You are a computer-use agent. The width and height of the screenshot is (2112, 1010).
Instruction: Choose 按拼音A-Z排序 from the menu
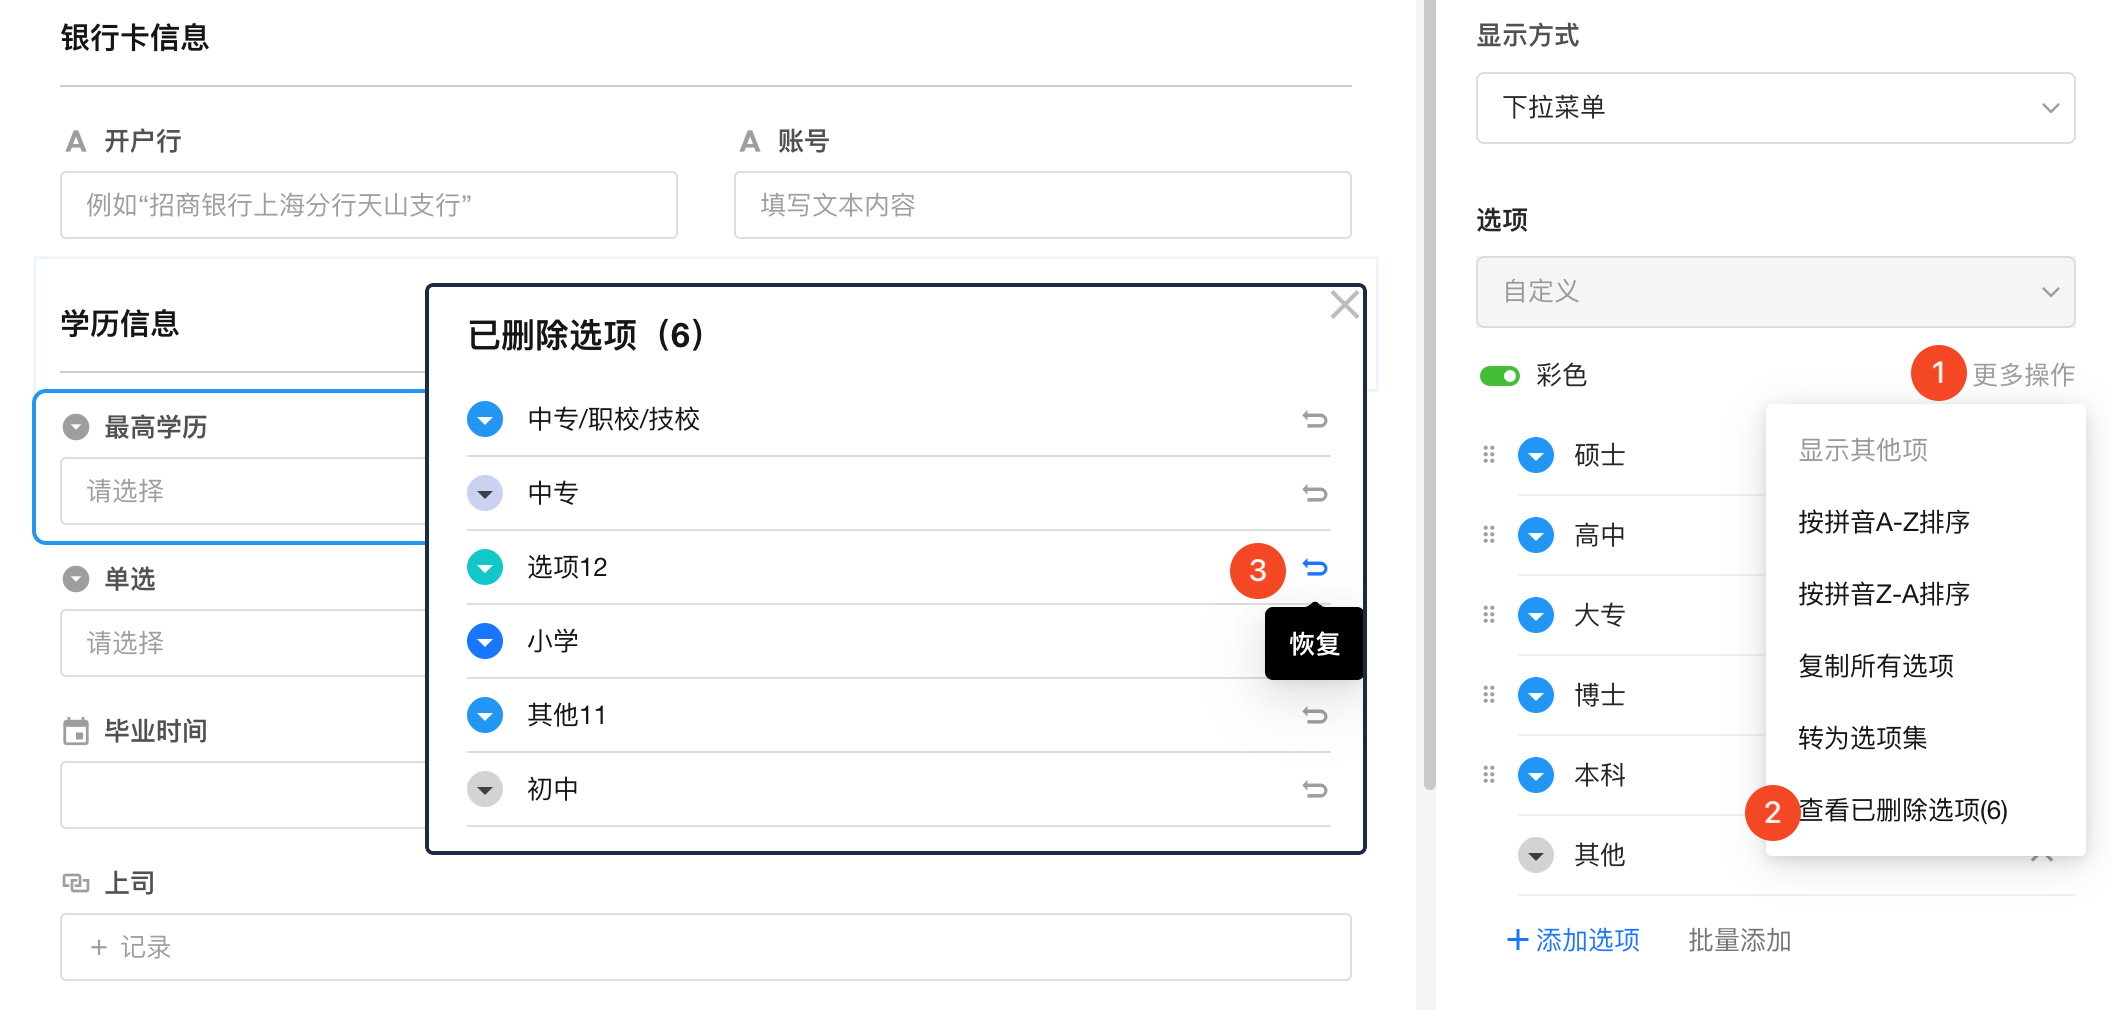pyautogui.click(x=1883, y=522)
